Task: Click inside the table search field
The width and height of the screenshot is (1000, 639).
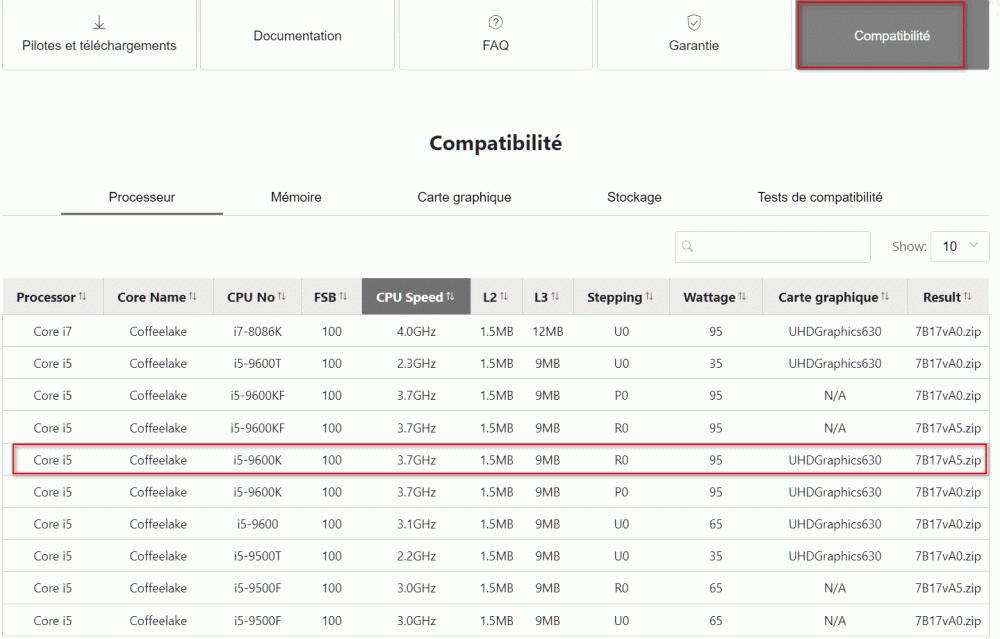Action: click(780, 246)
